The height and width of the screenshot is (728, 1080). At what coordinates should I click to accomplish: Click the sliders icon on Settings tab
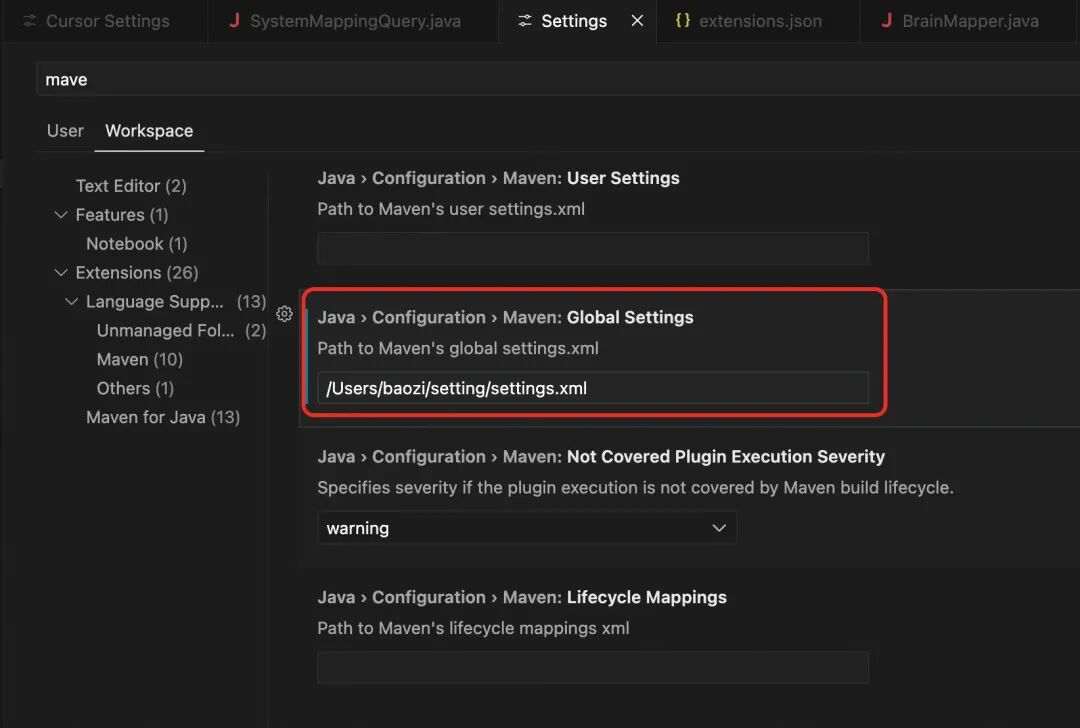[x=525, y=21]
